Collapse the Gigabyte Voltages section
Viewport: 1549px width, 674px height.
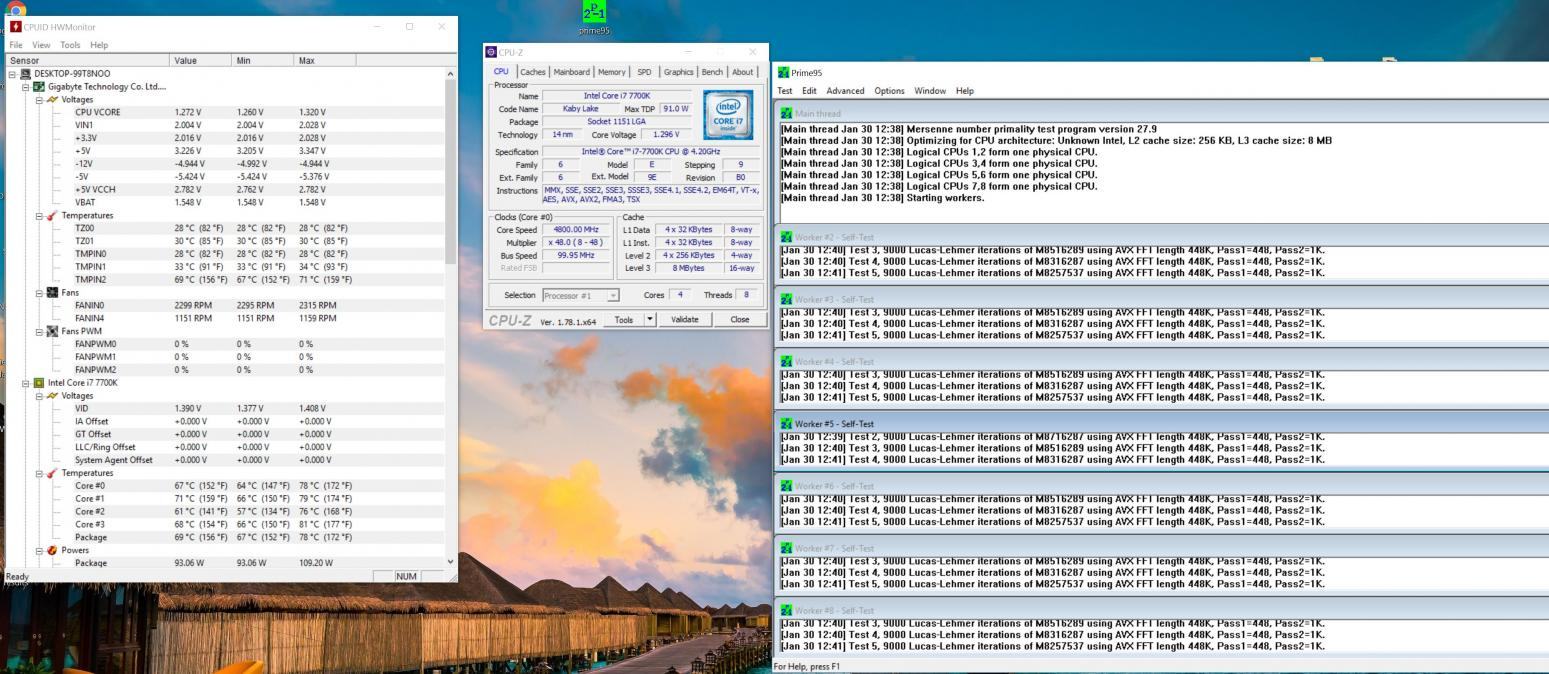click(39, 100)
